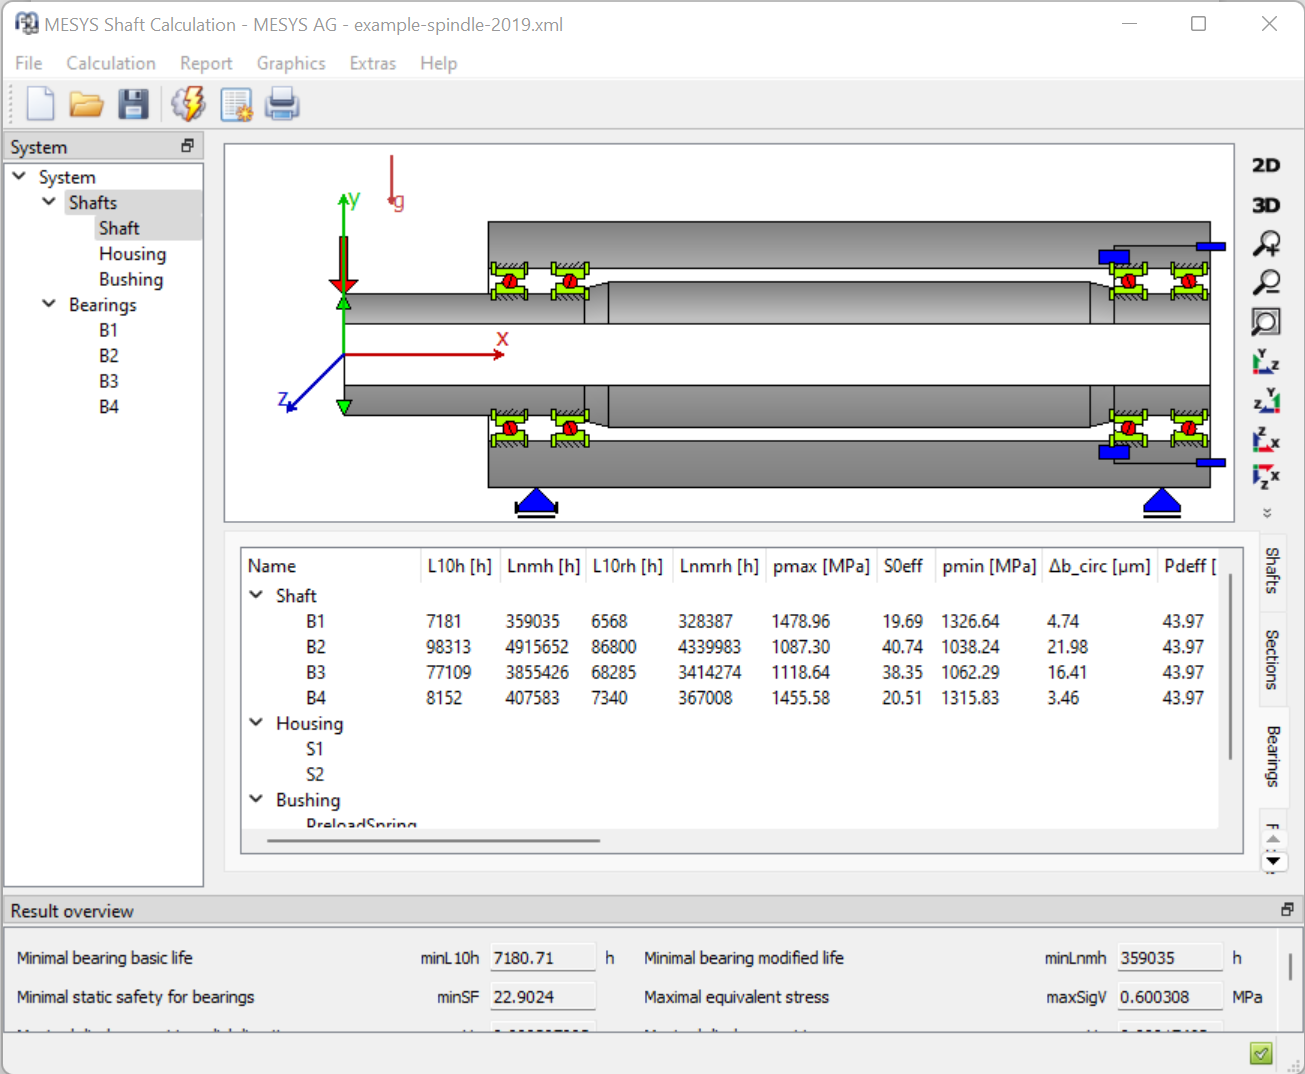Collapse the Bearings node in System tree
Screen dimensions: 1305x1074
point(48,304)
